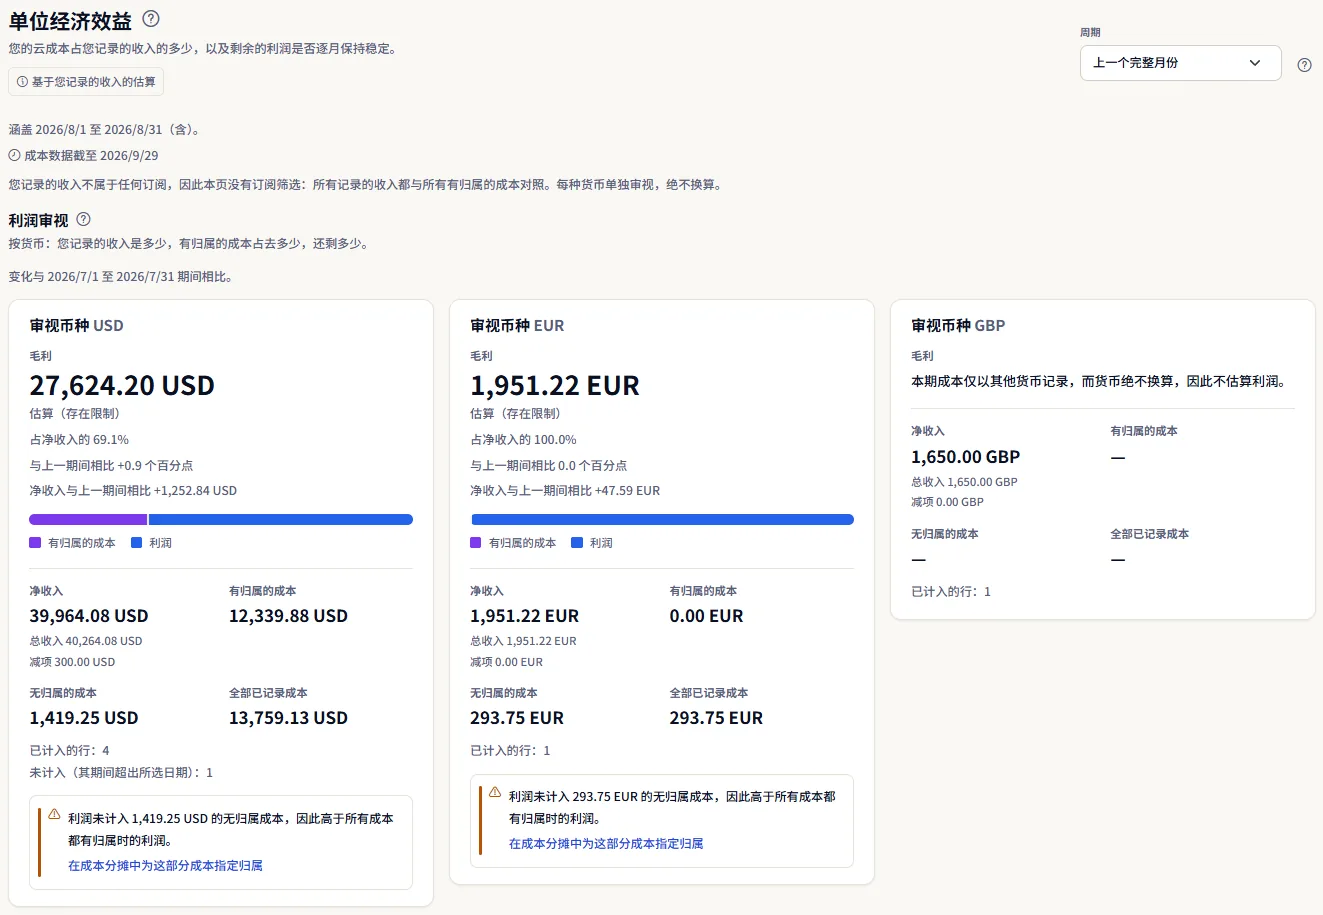Click warning icon in EUR unattributed cost notice

pyautogui.click(x=495, y=792)
